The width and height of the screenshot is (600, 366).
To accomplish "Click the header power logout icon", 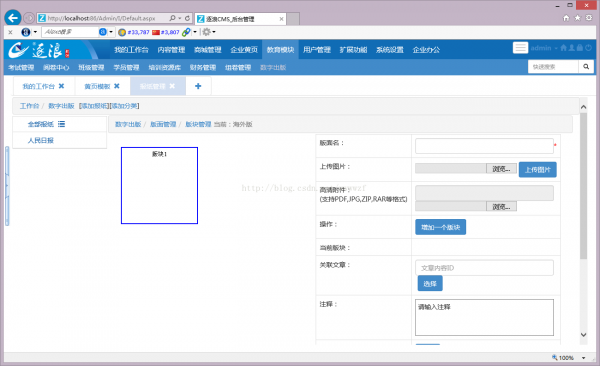I will pyautogui.click(x=589, y=48).
